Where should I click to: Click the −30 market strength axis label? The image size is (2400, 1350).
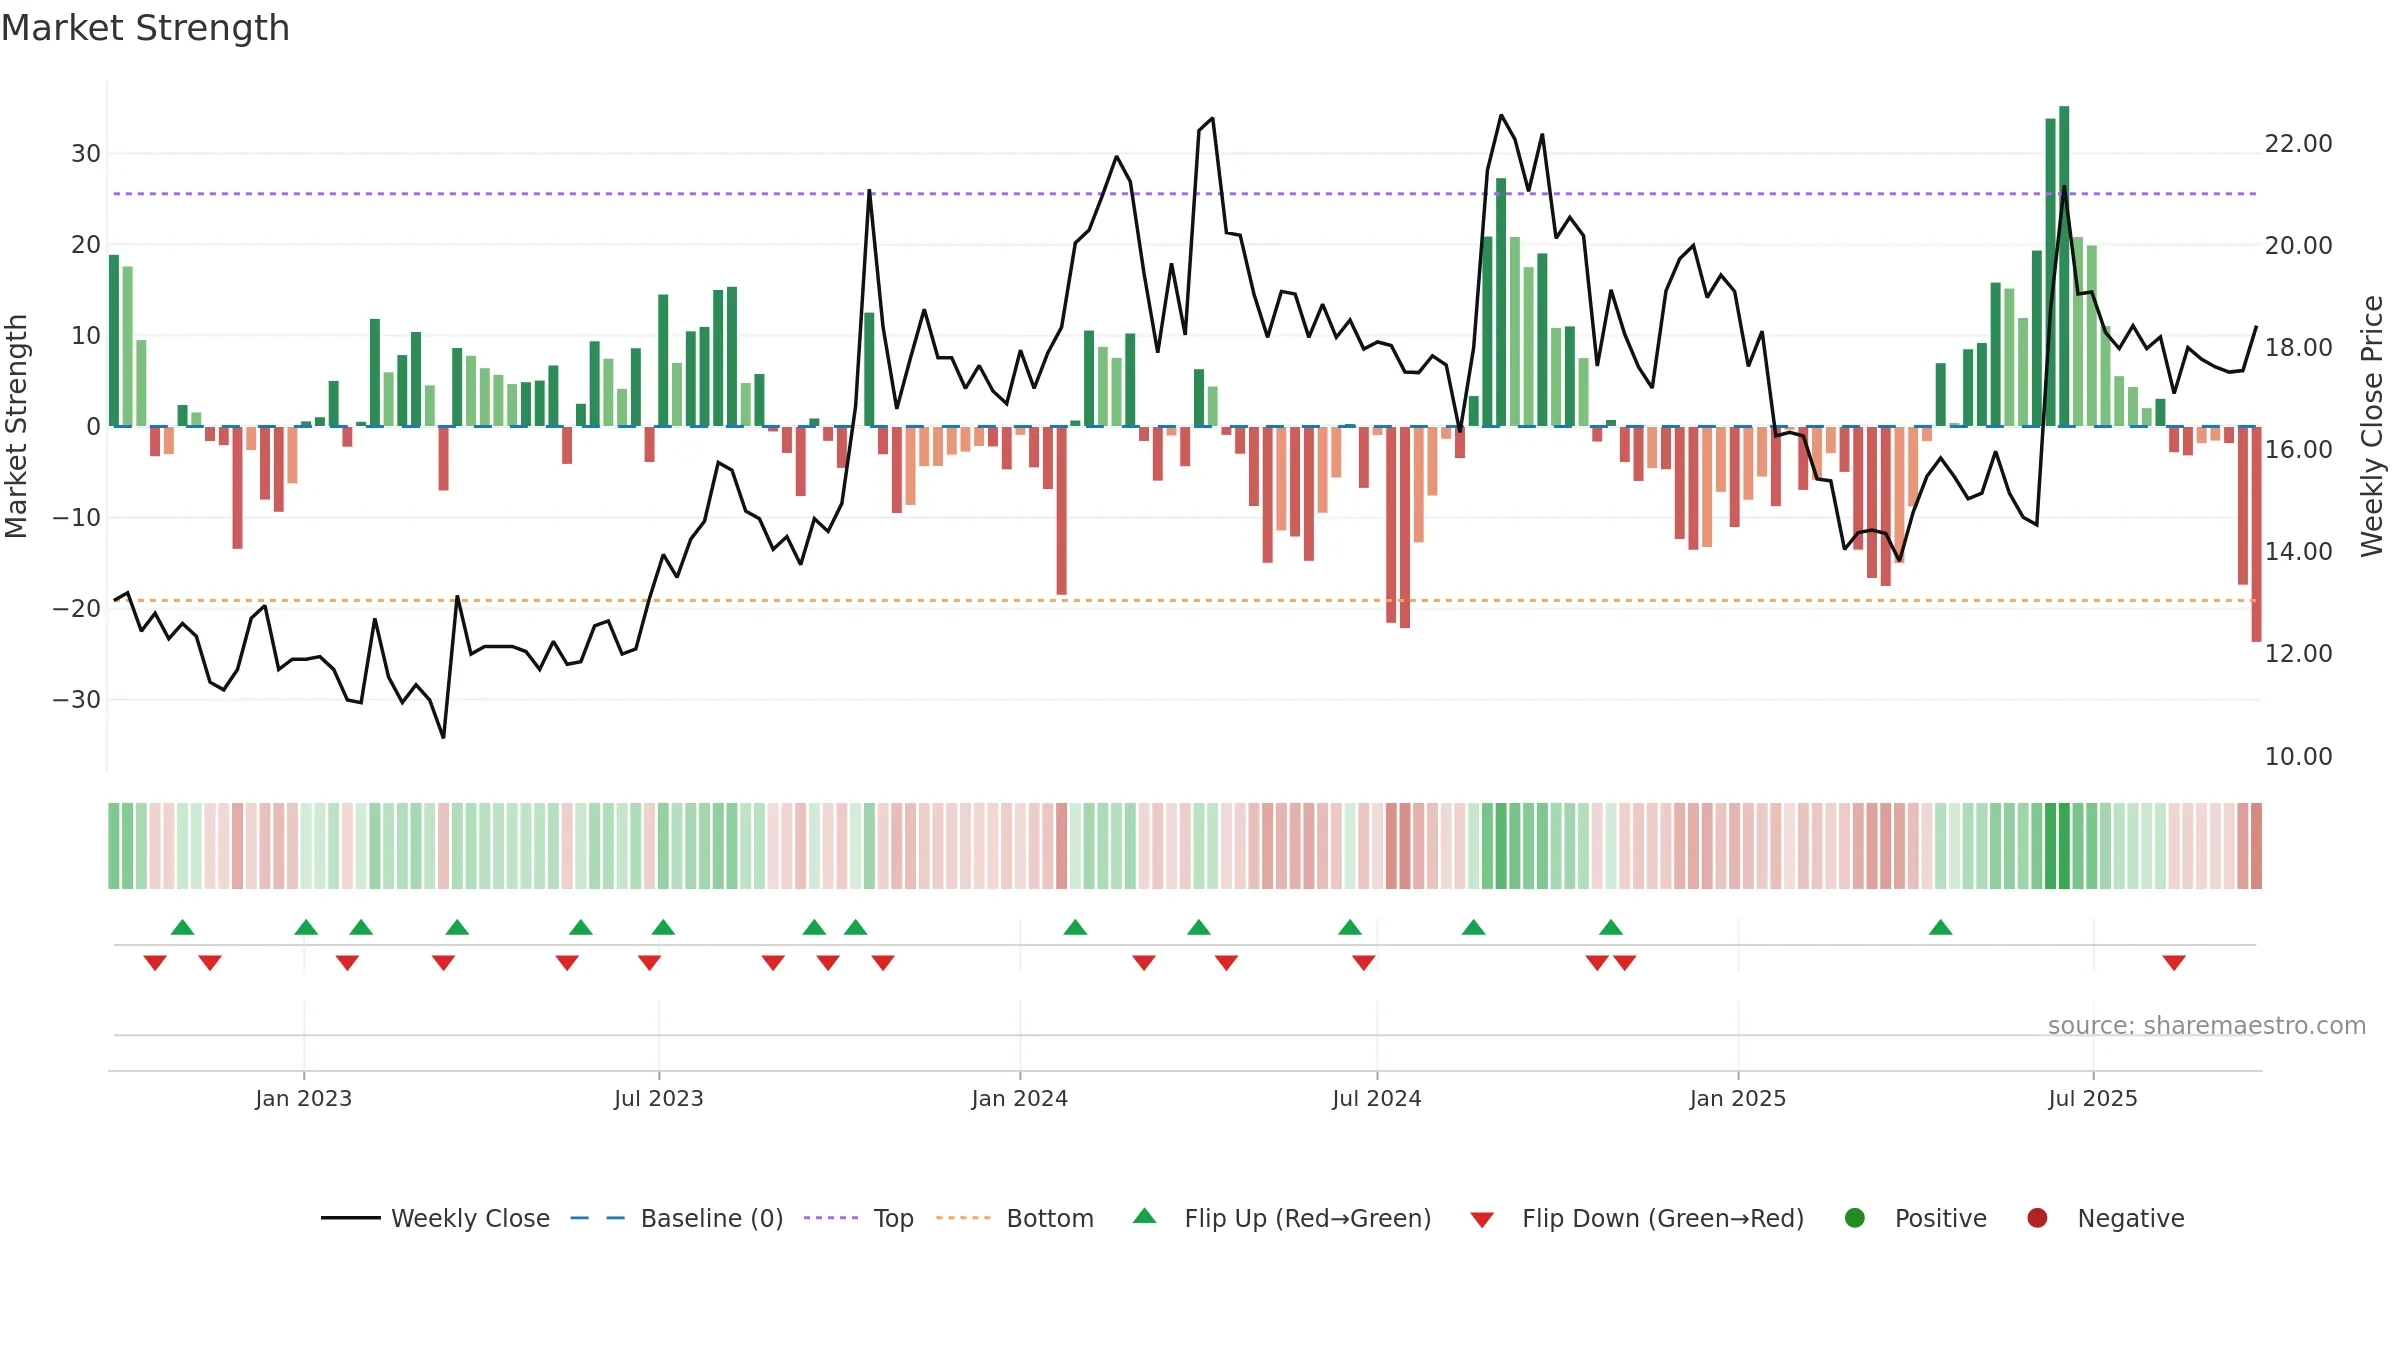click(77, 700)
